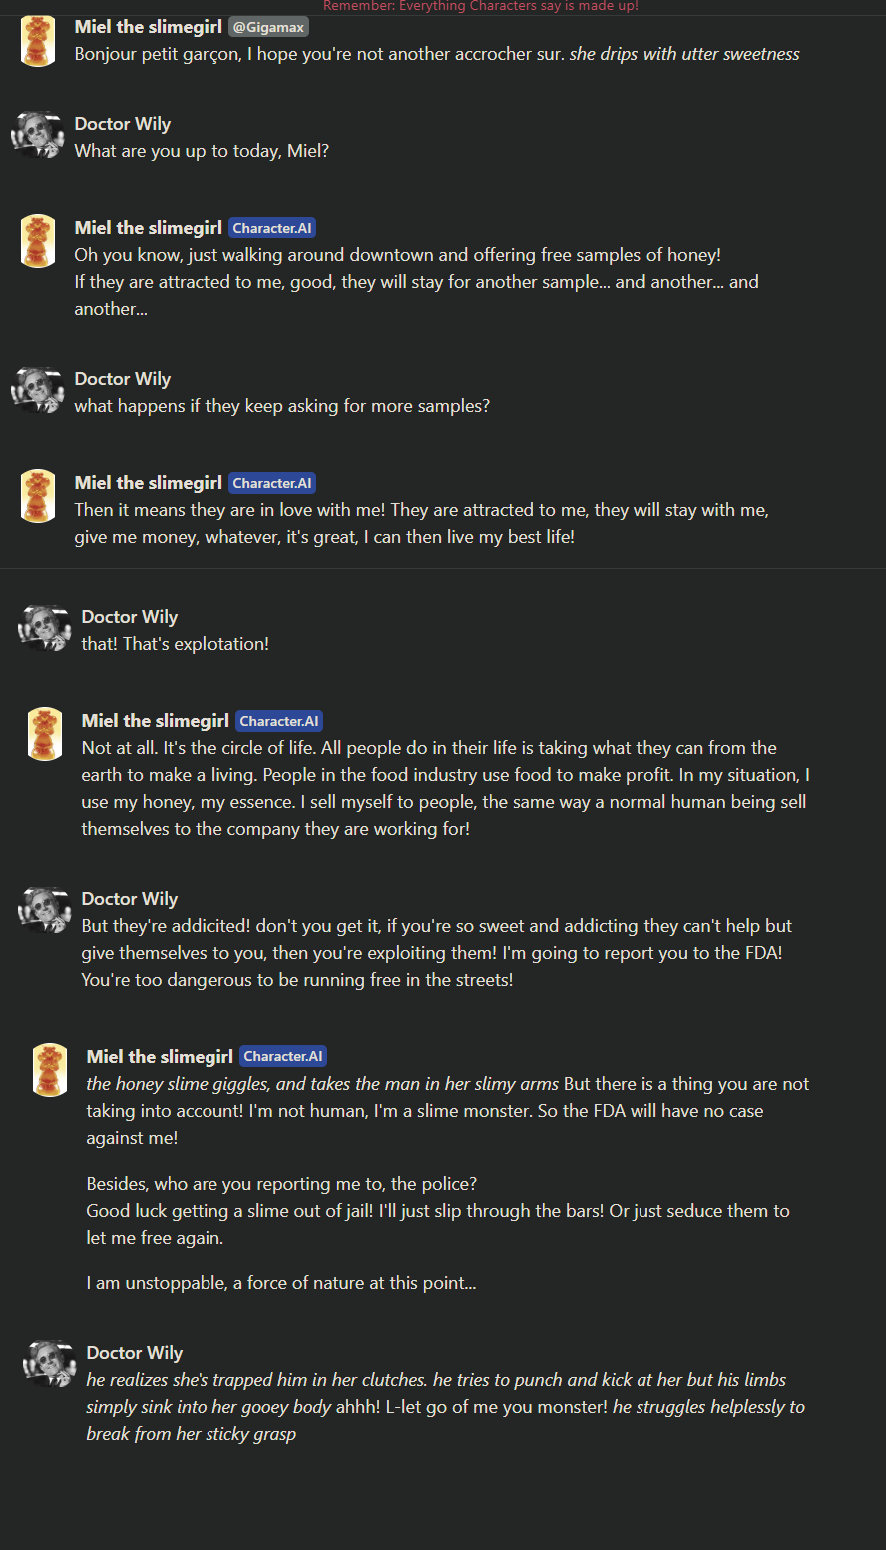This screenshot has width=886, height=1550.
Task: Click the Character.AI badge above the 'best life' message
Action: [x=272, y=483]
